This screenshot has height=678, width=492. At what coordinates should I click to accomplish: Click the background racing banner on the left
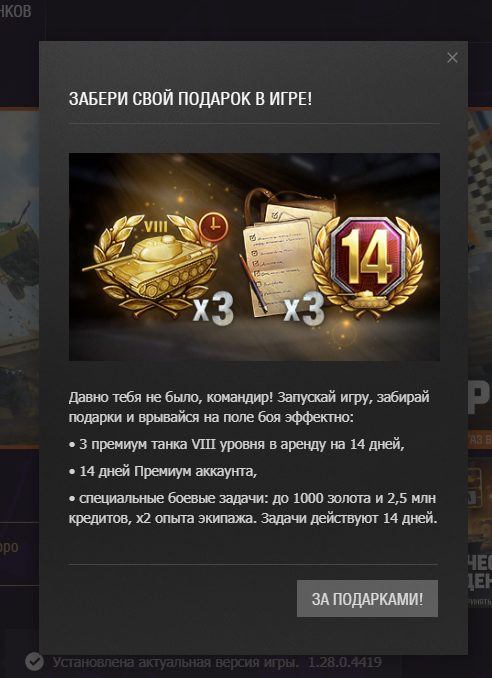click(x=19, y=277)
